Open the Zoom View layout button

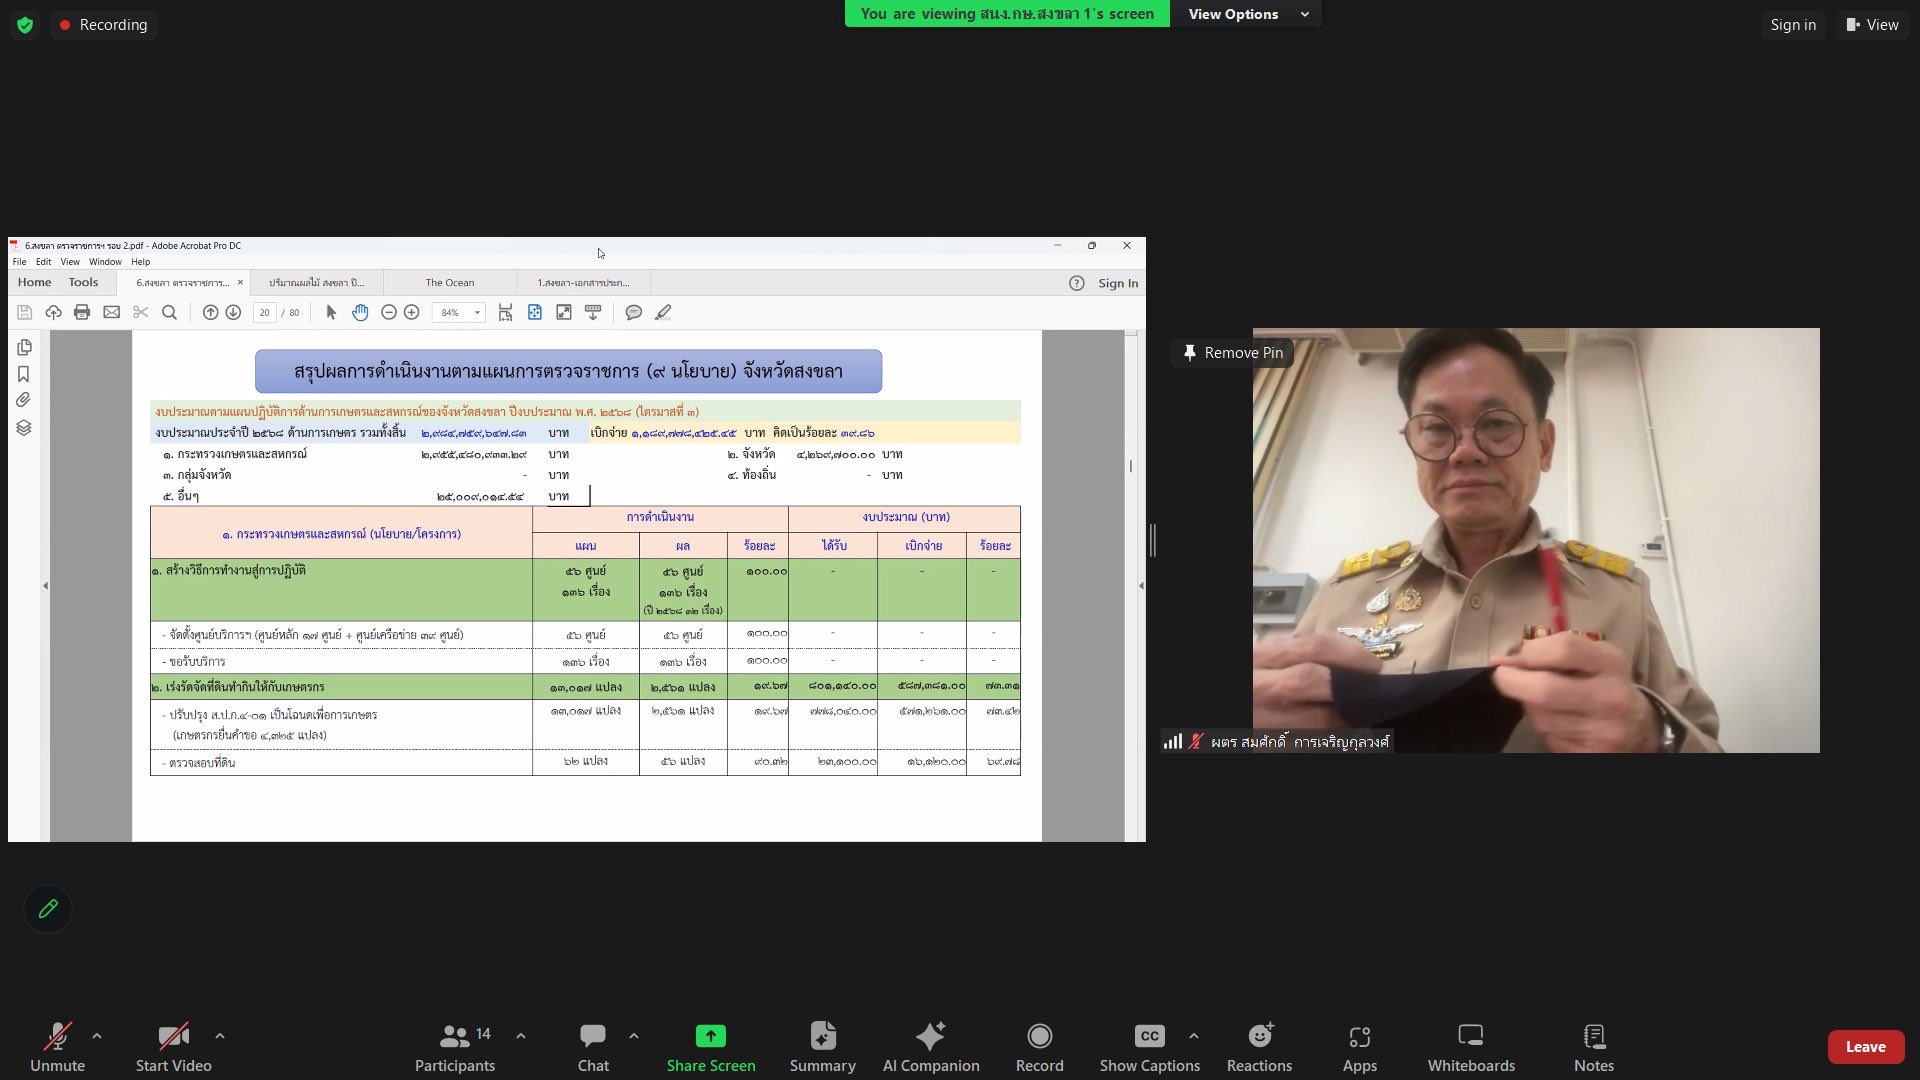(x=1873, y=25)
